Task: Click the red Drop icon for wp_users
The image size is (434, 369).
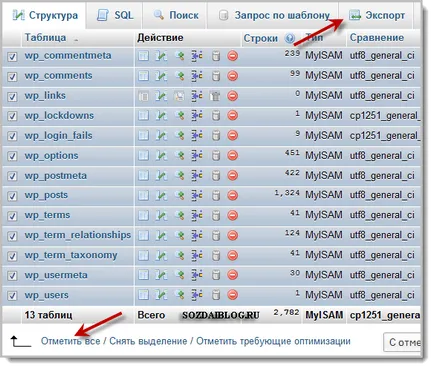Action: 233,295
